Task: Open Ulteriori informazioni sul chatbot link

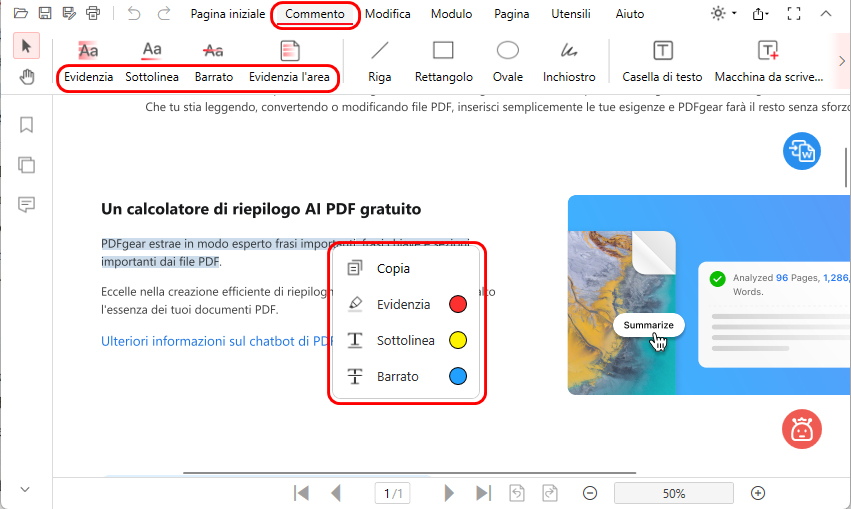Action: (x=217, y=341)
